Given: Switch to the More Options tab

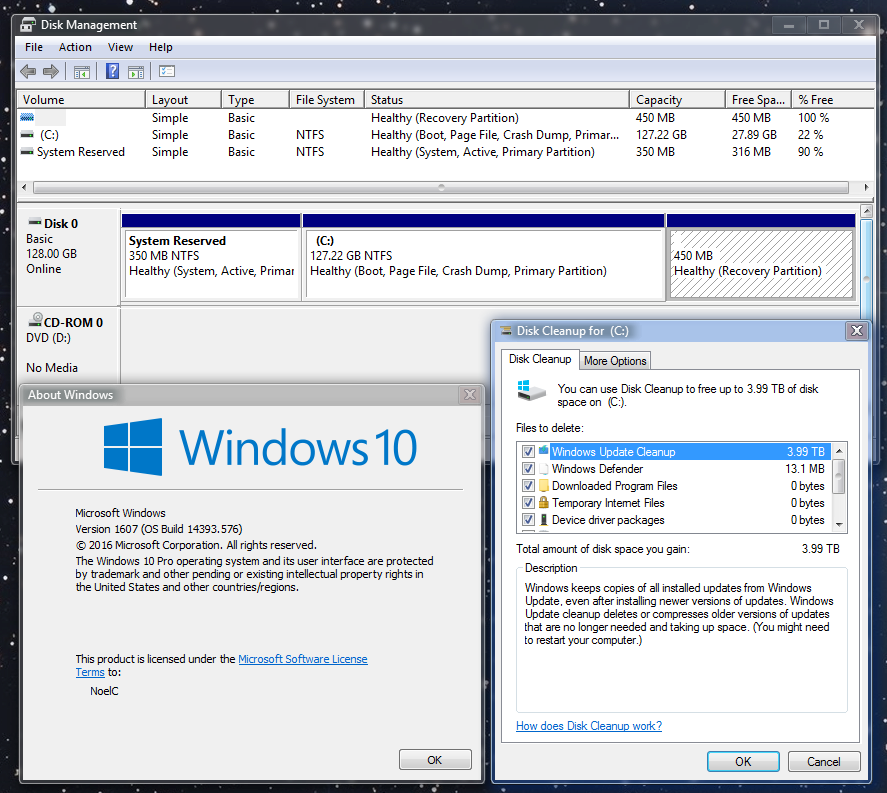Looking at the screenshot, I should click(615, 361).
